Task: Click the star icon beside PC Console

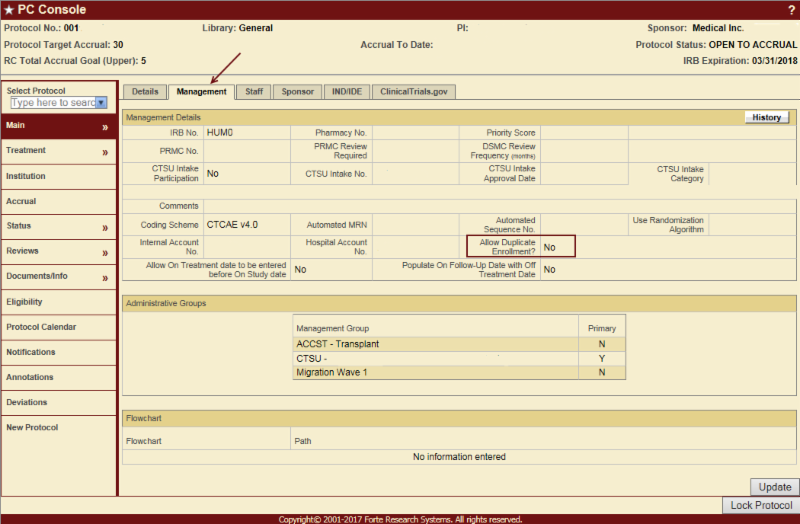Action: [9, 10]
